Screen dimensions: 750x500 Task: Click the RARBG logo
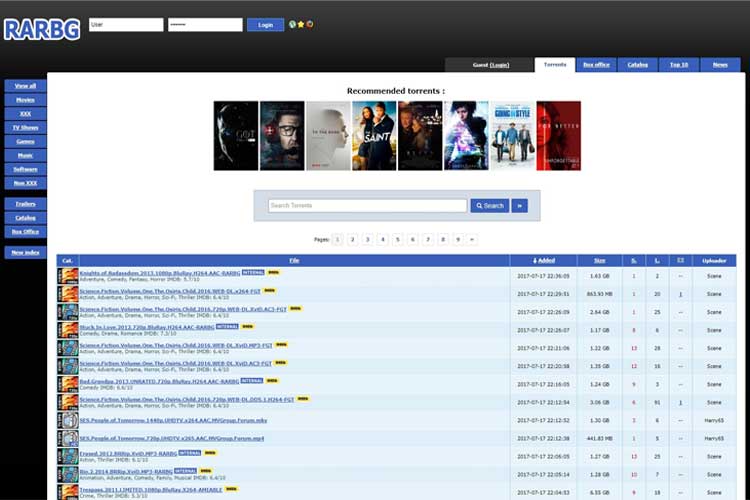tap(42, 30)
